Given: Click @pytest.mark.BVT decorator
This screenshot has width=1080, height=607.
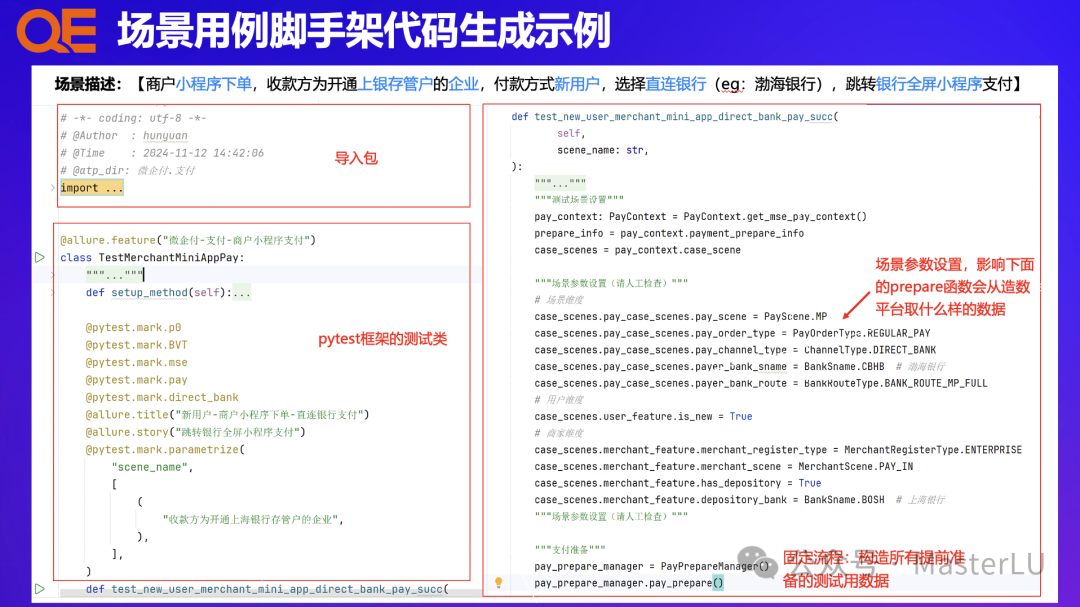Looking at the screenshot, I should 136,344.
